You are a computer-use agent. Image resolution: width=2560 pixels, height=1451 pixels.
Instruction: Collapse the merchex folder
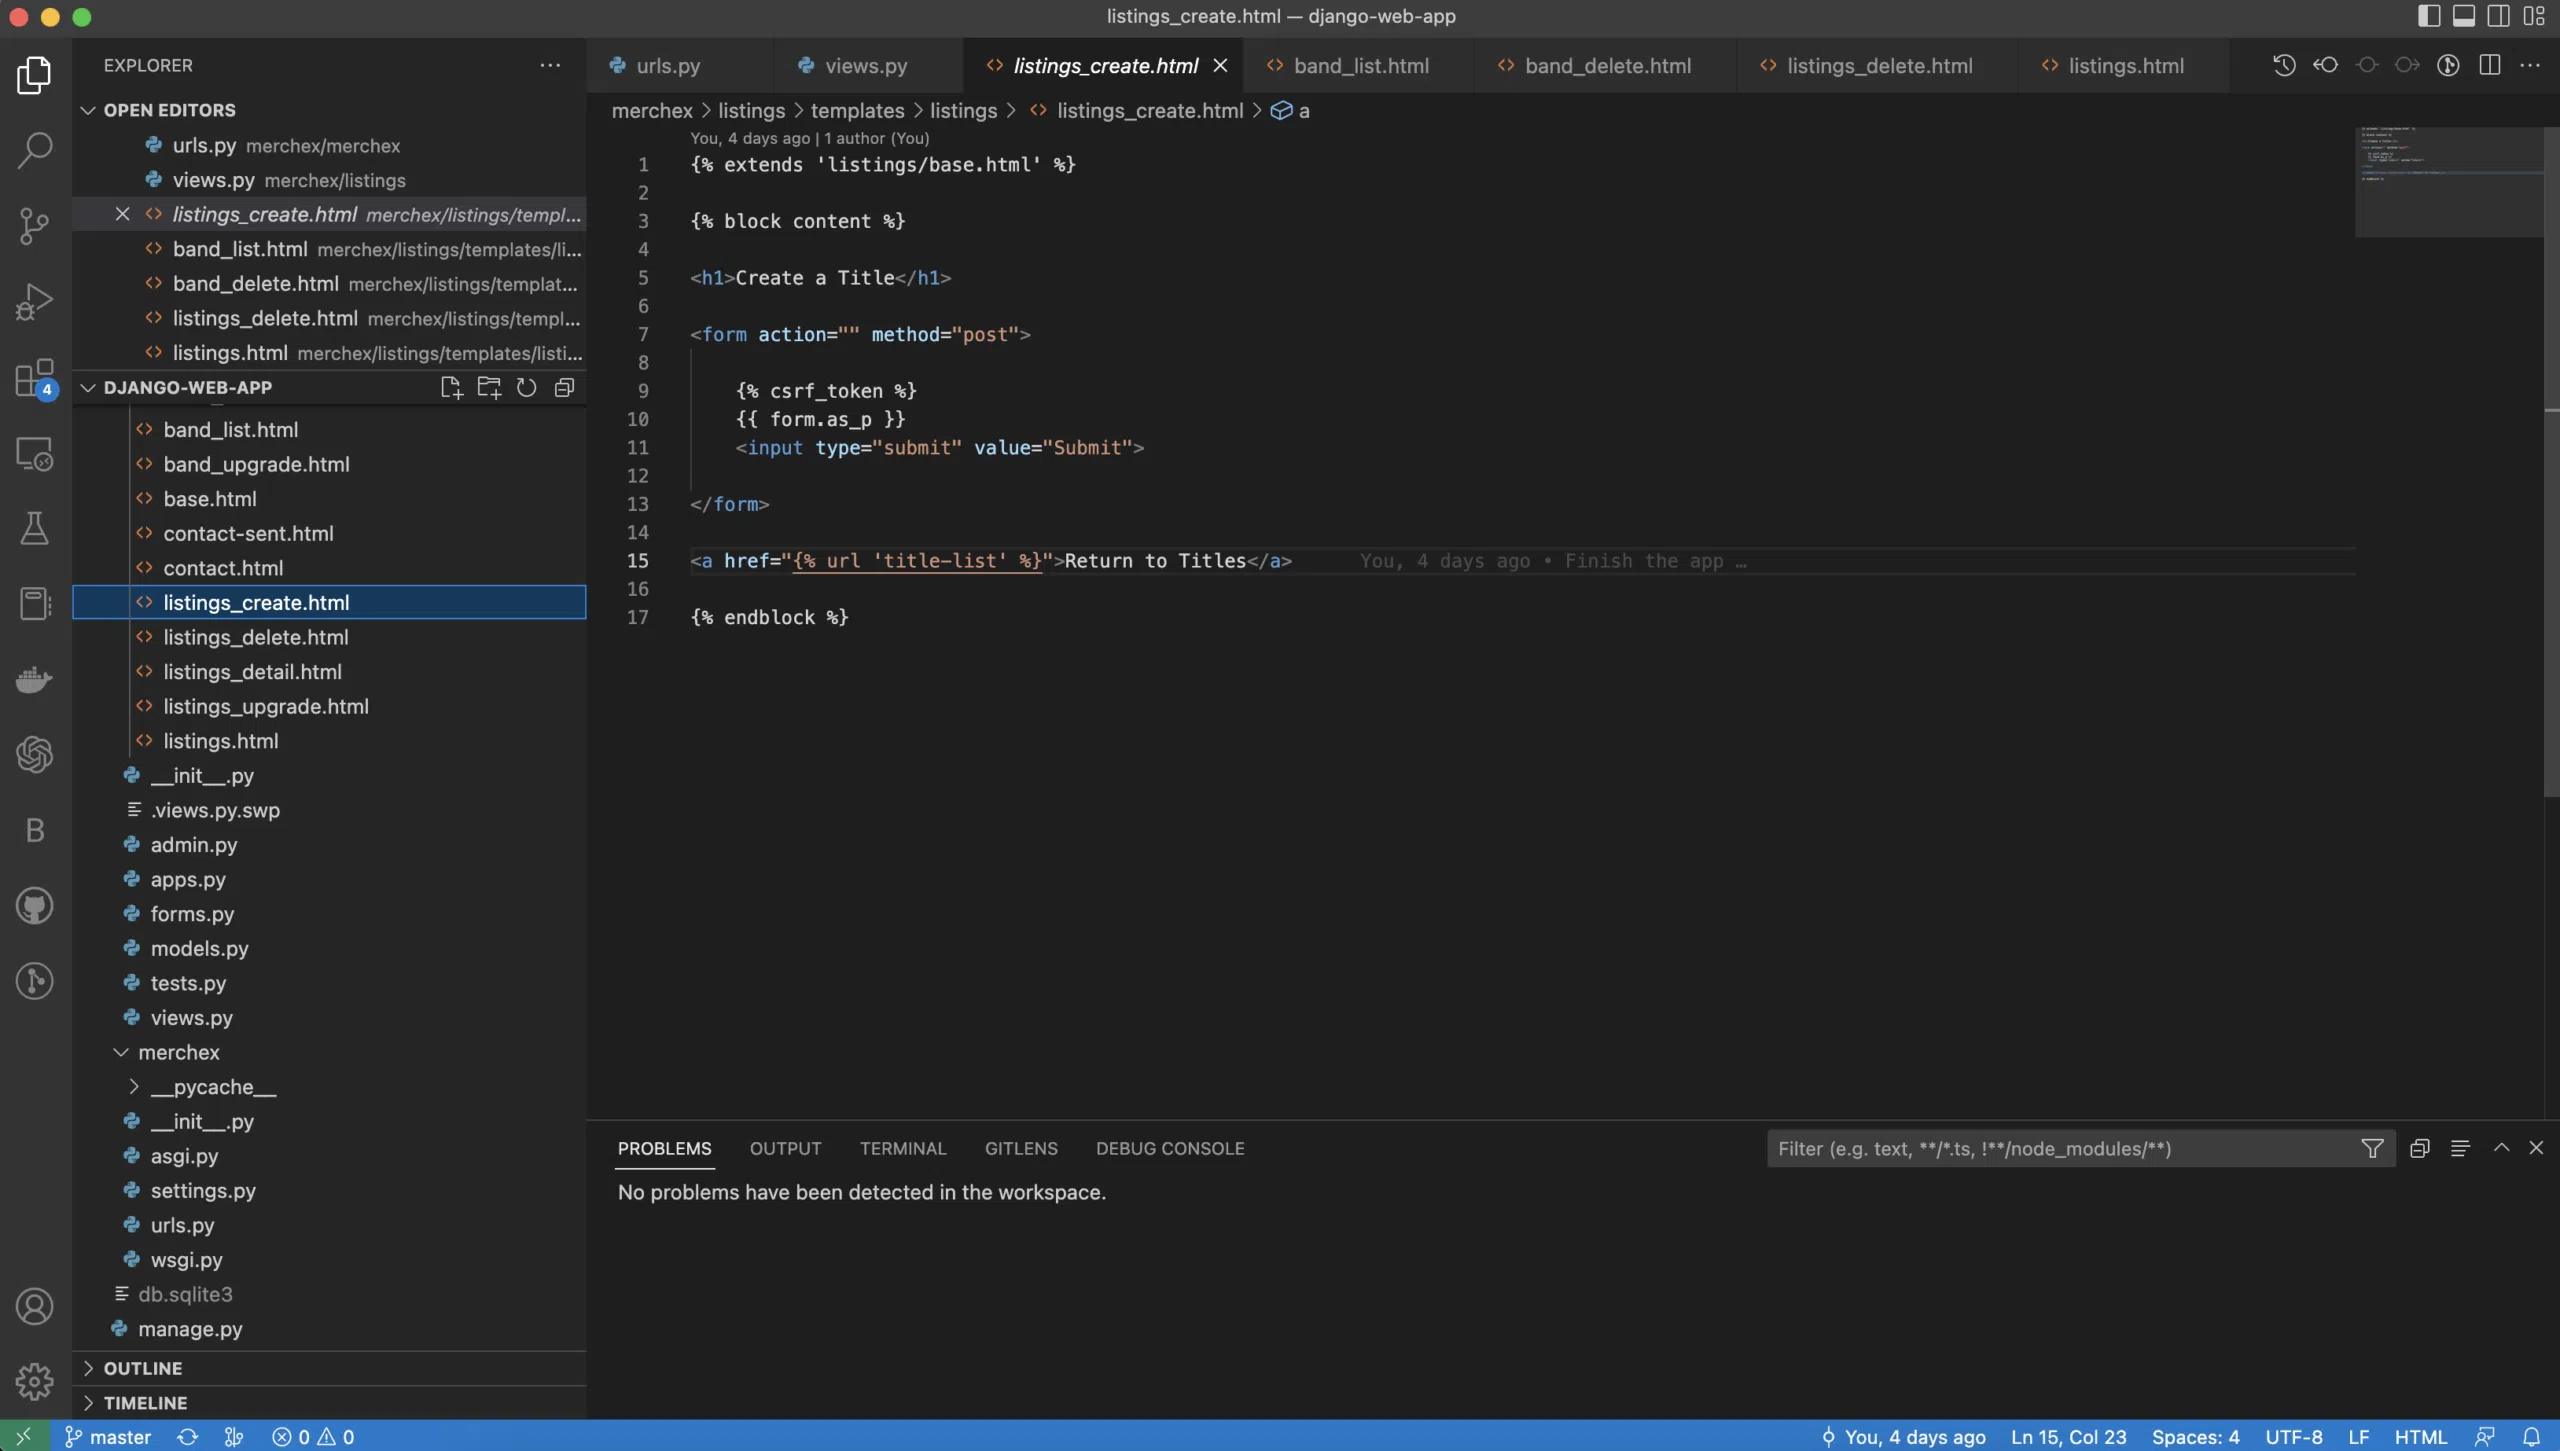pos(329,1053)
